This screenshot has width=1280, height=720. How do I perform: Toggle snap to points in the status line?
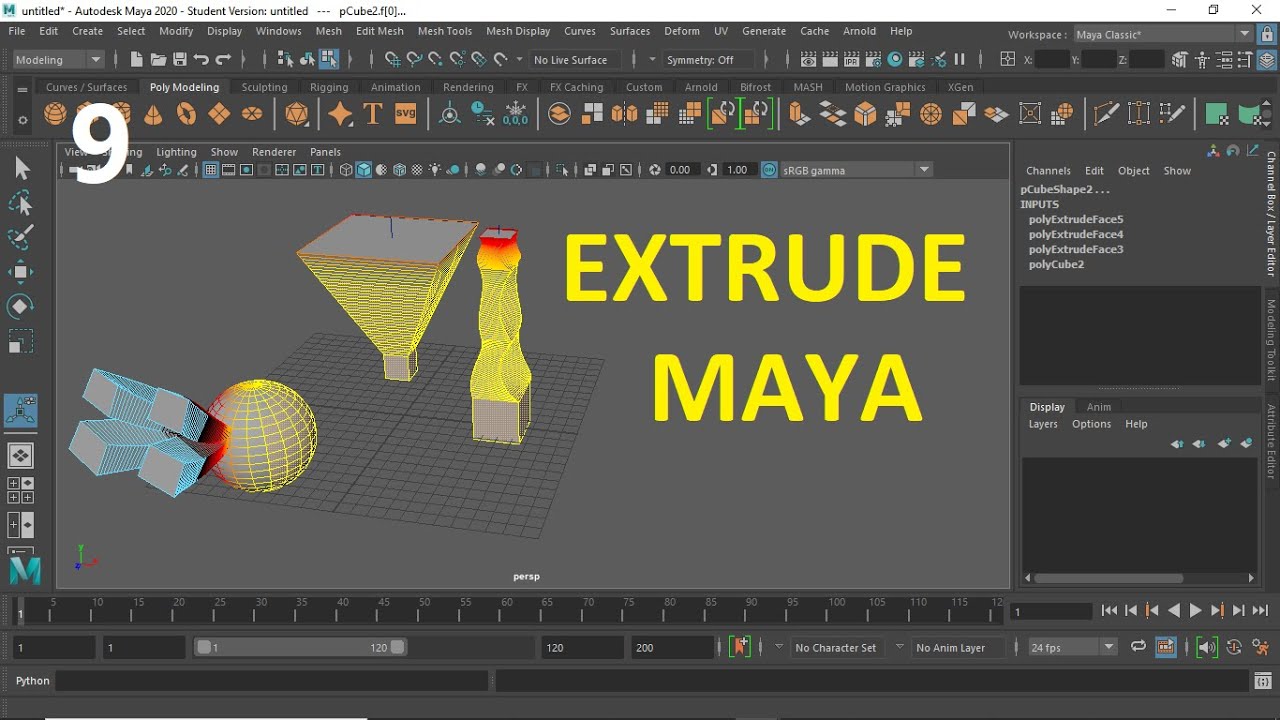(436, 60)
